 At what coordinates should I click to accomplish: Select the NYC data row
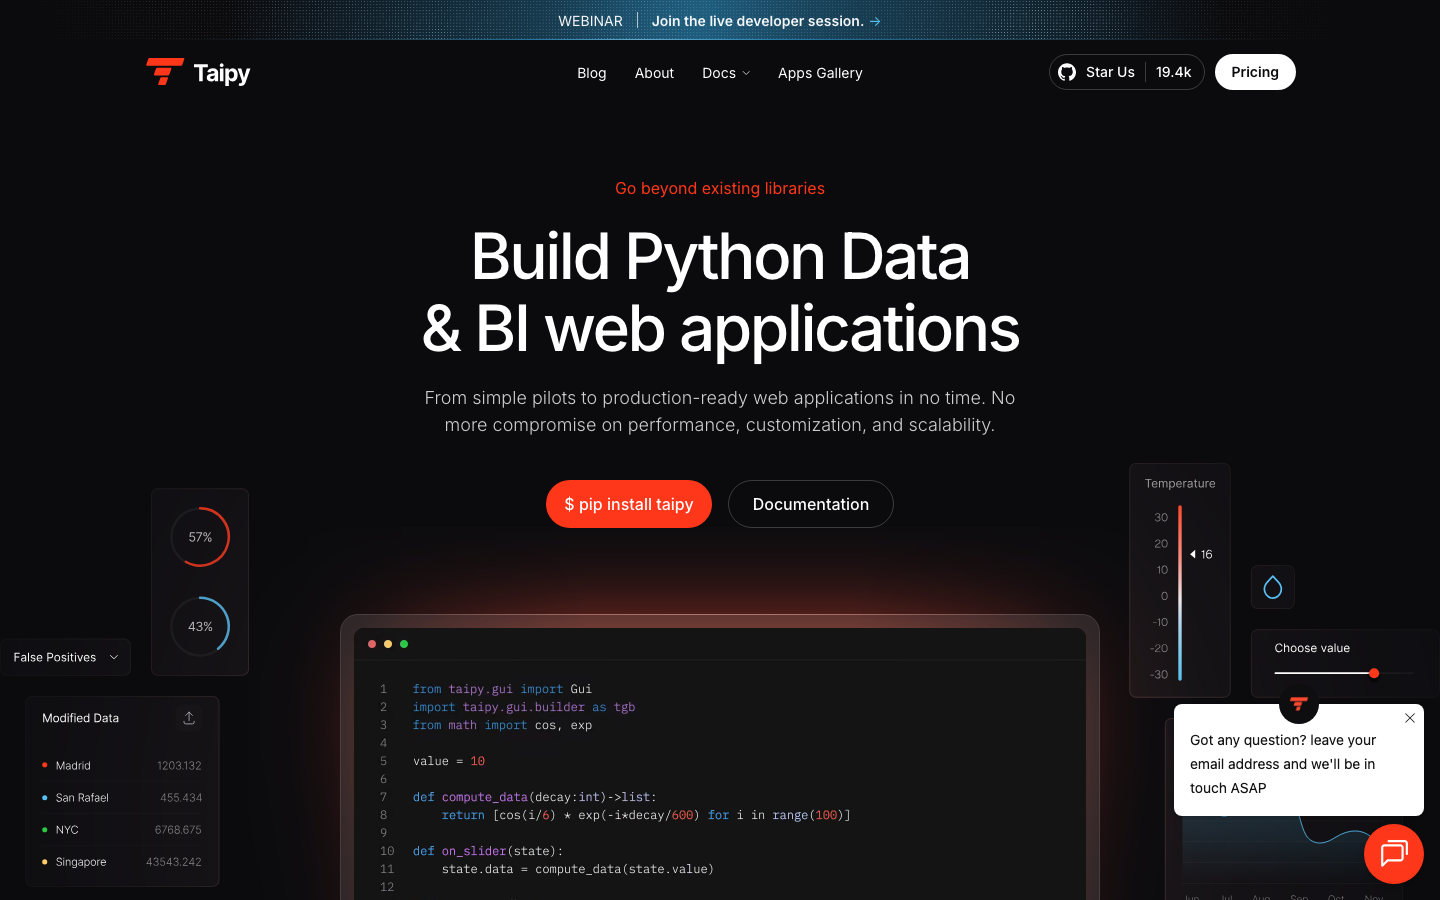tap(122, 830)
